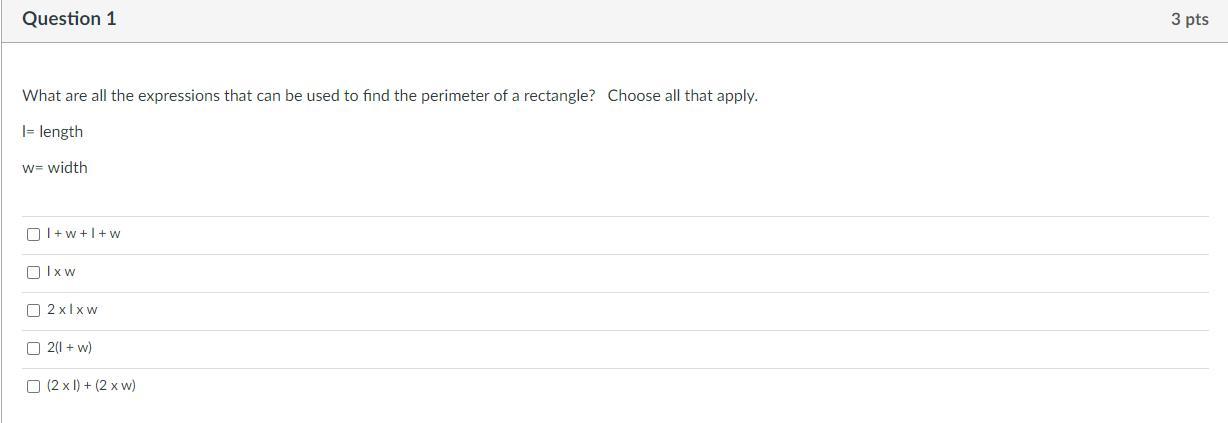The height and width of the screenshot is (423, 1228).
Task: Tick the checkbox beside l x w
Action: (x=34, y=272)
